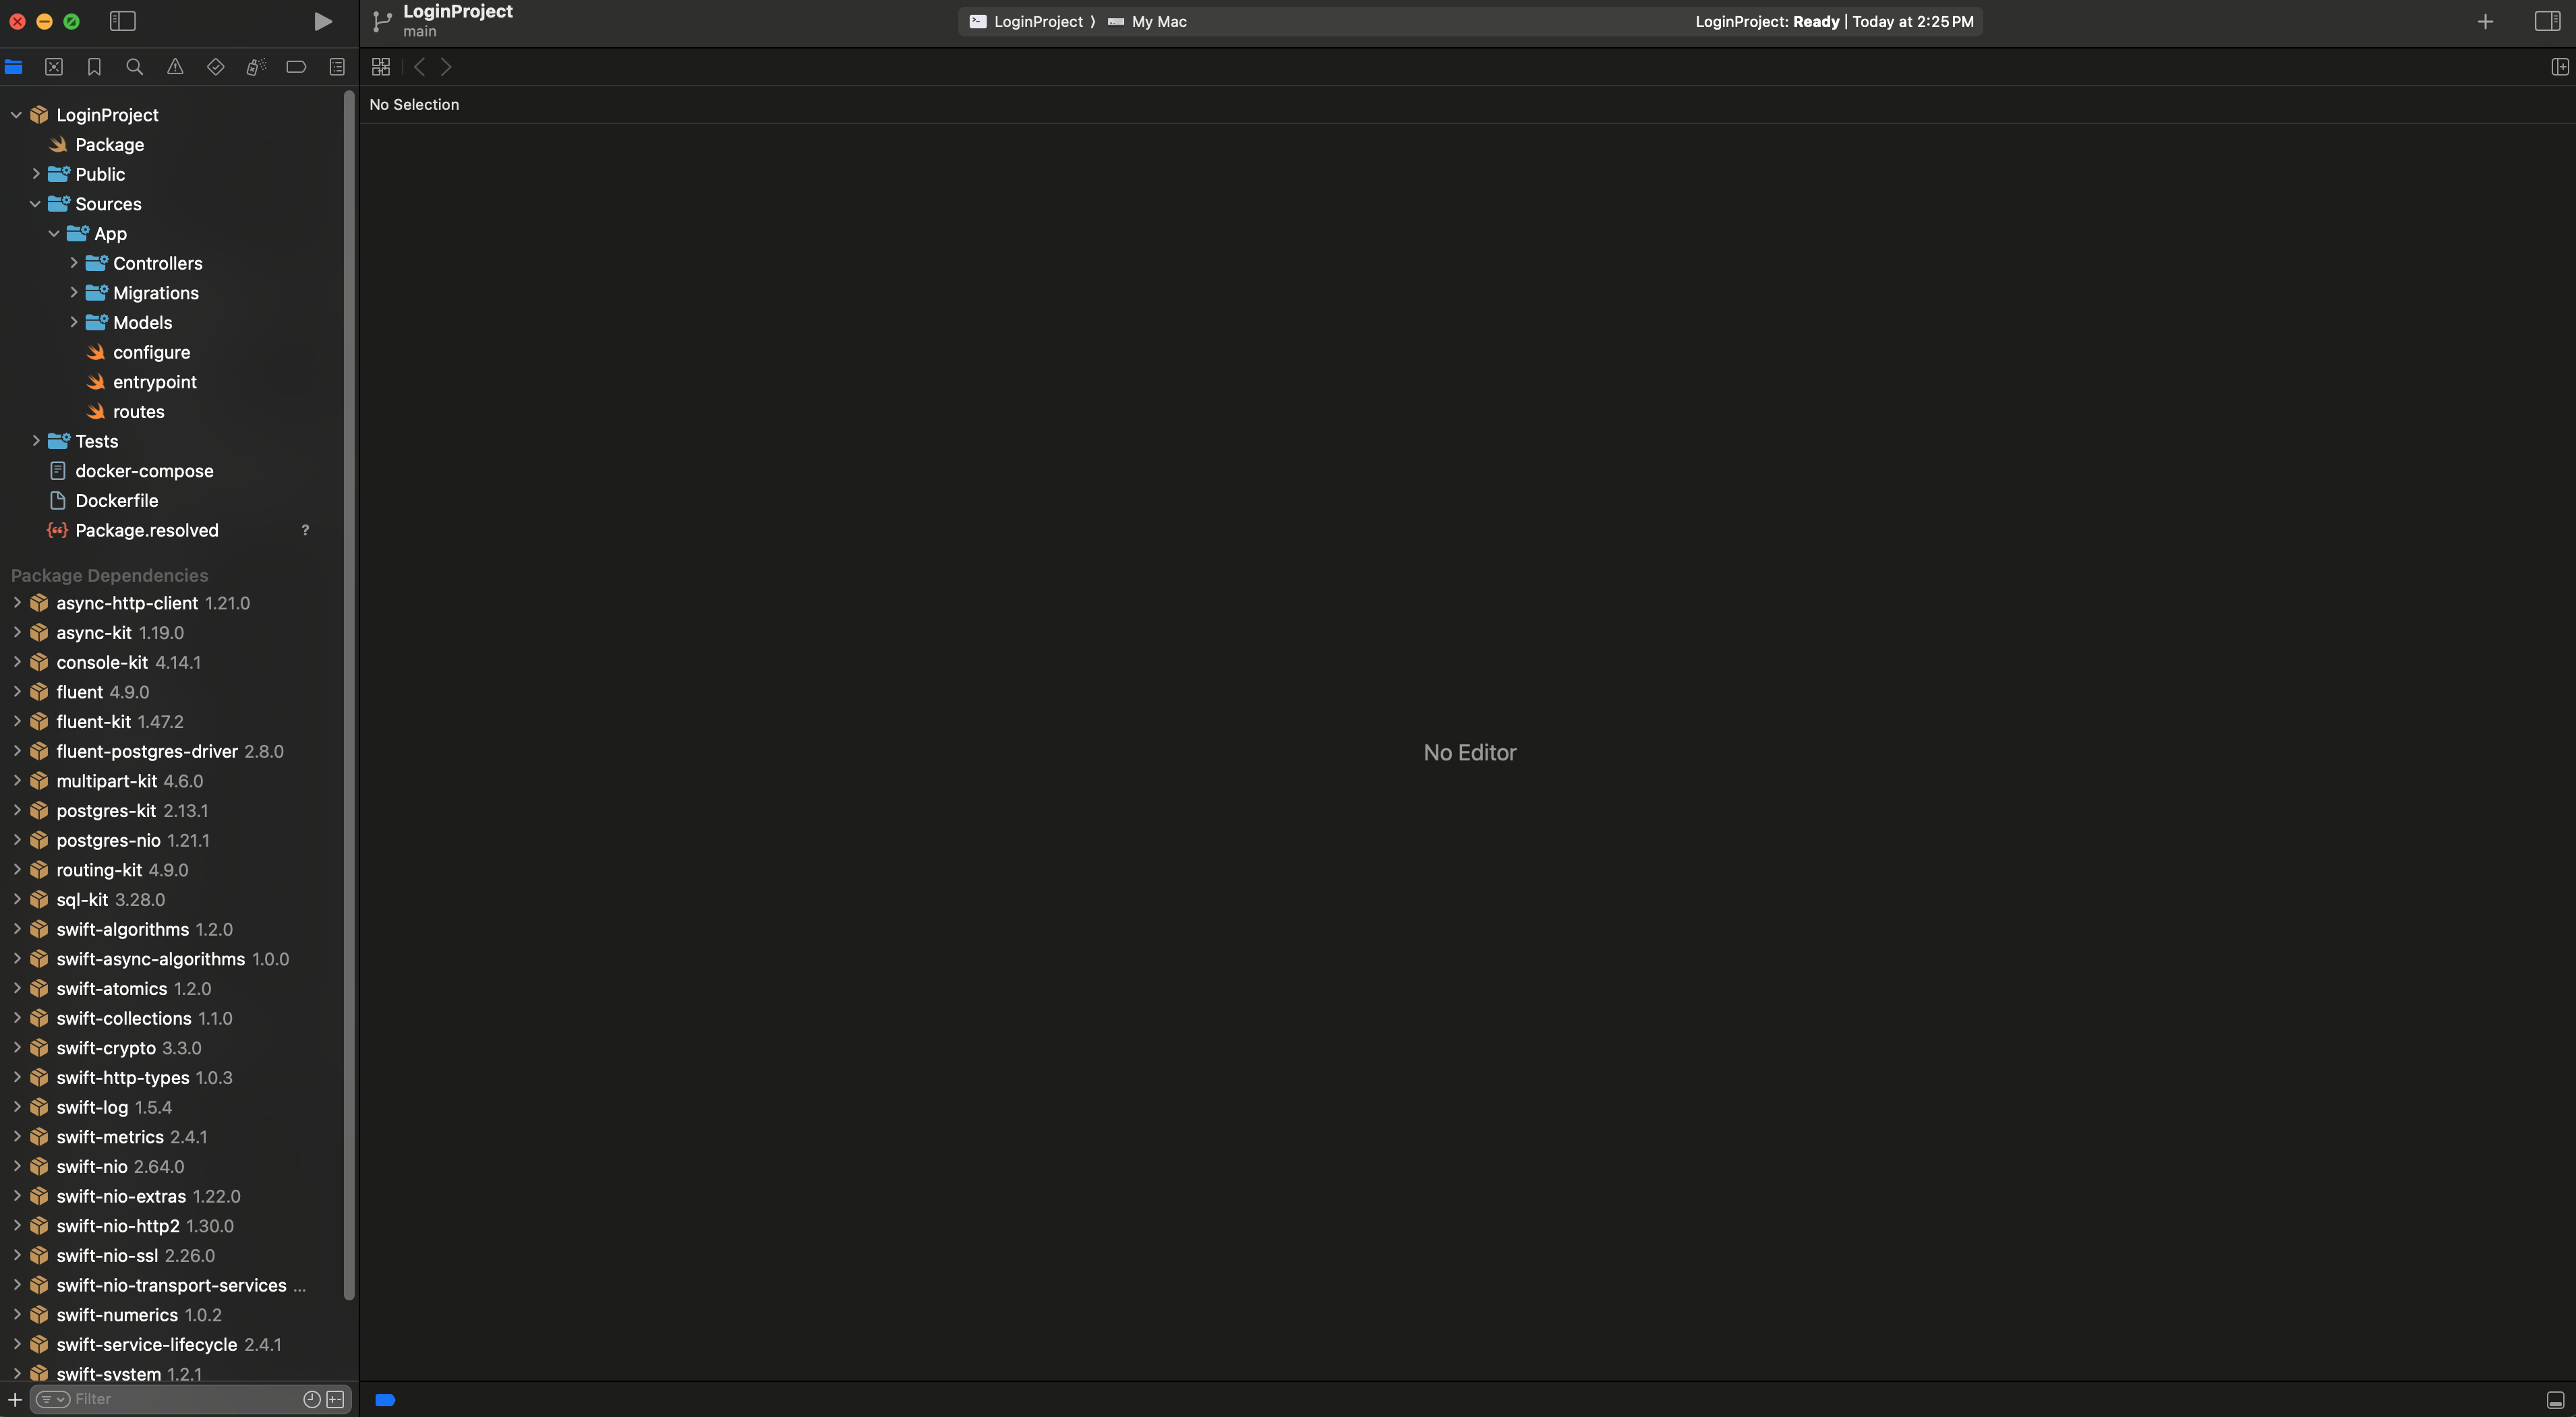Click the Run play button
The height and width of the screenshot is (1417, 2576).
click(322, 21)
